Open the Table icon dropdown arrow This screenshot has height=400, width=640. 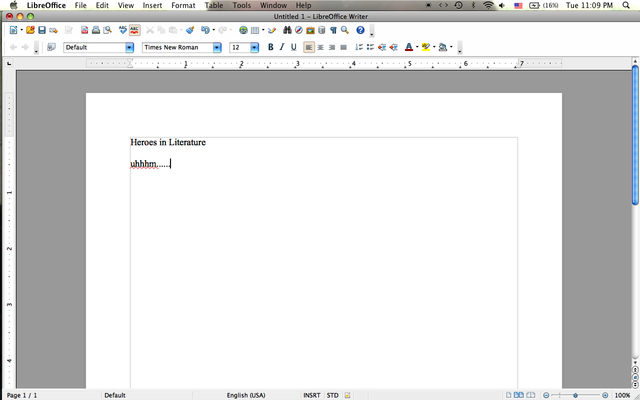point(263,30)
